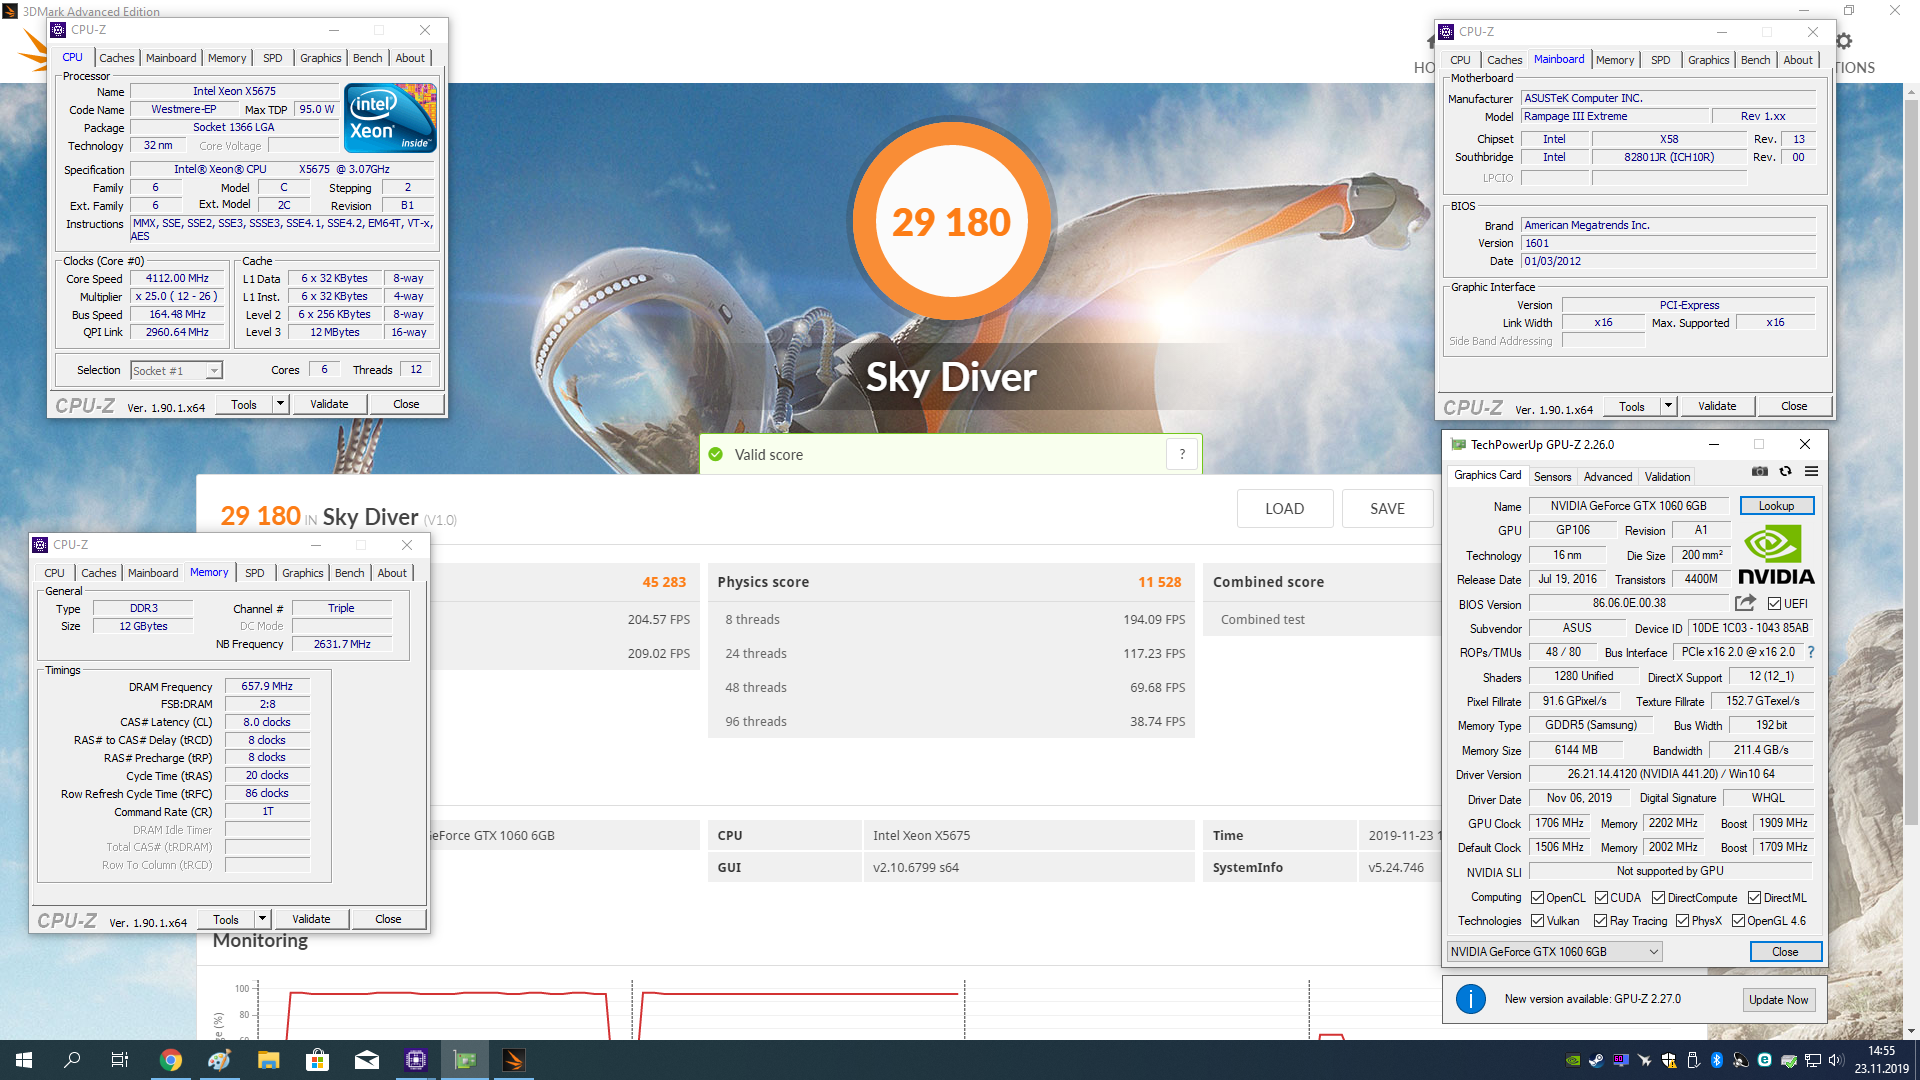Toggle the OpenCL checkbox
The image size is (1920, 1080).
coord(1538,898)
